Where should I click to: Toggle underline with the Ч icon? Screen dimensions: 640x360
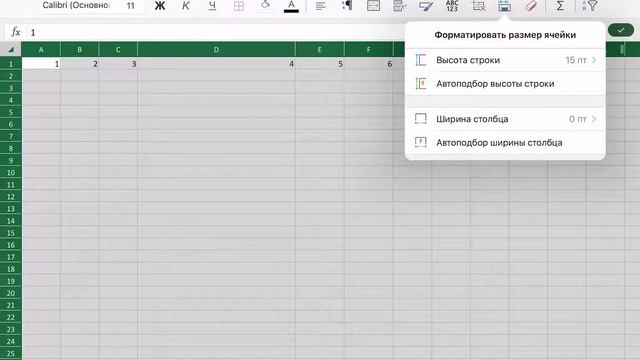coord(212,6)
